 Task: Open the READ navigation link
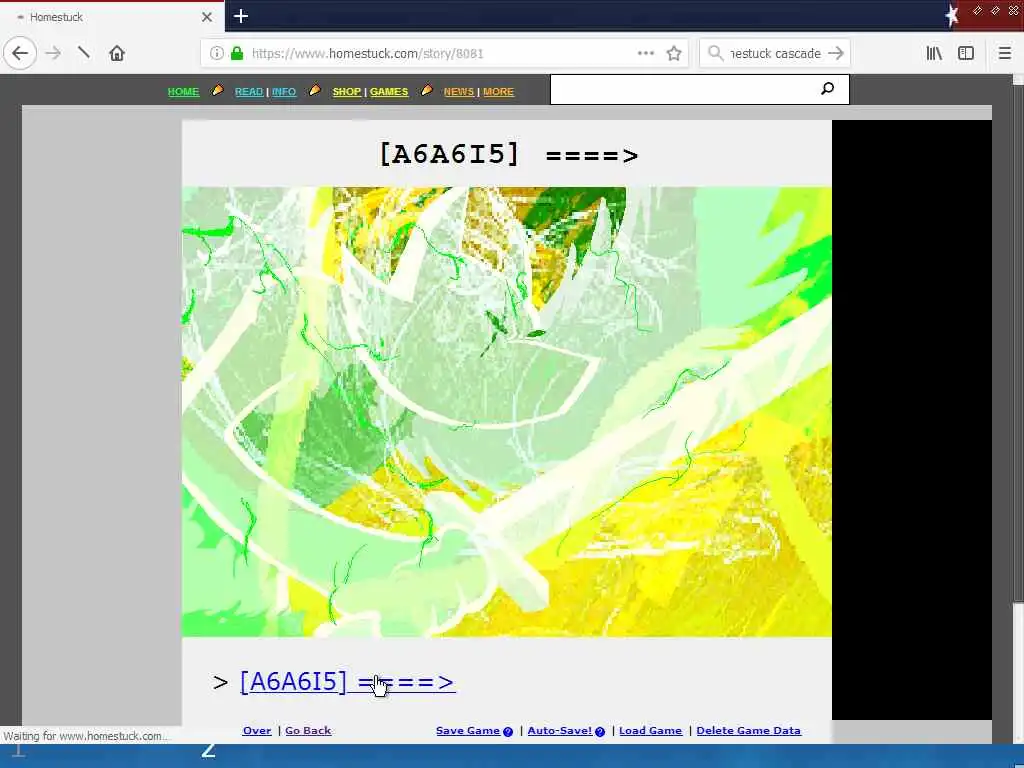249,91
